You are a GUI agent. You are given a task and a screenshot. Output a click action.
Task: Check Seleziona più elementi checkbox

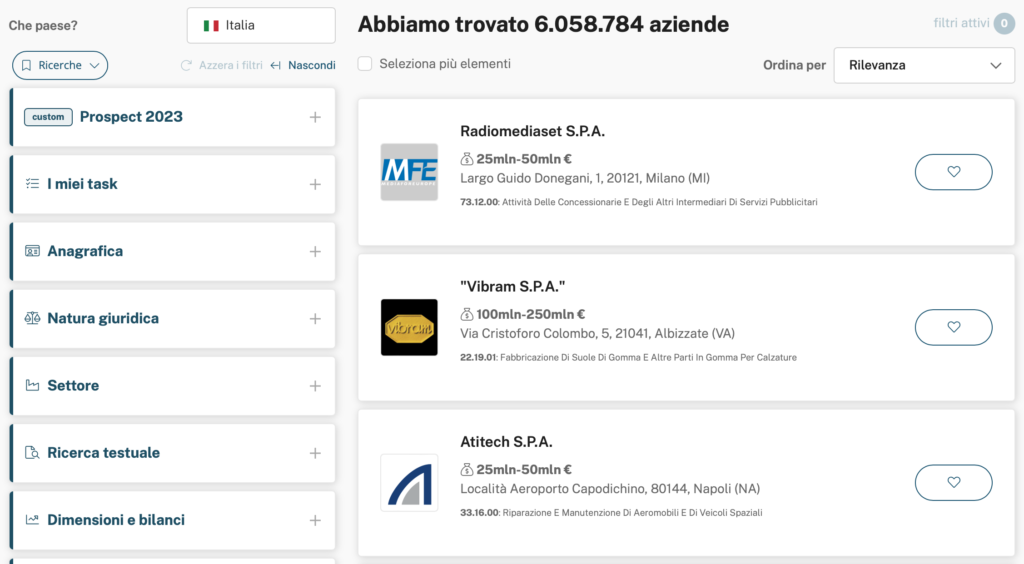[365, 64]
